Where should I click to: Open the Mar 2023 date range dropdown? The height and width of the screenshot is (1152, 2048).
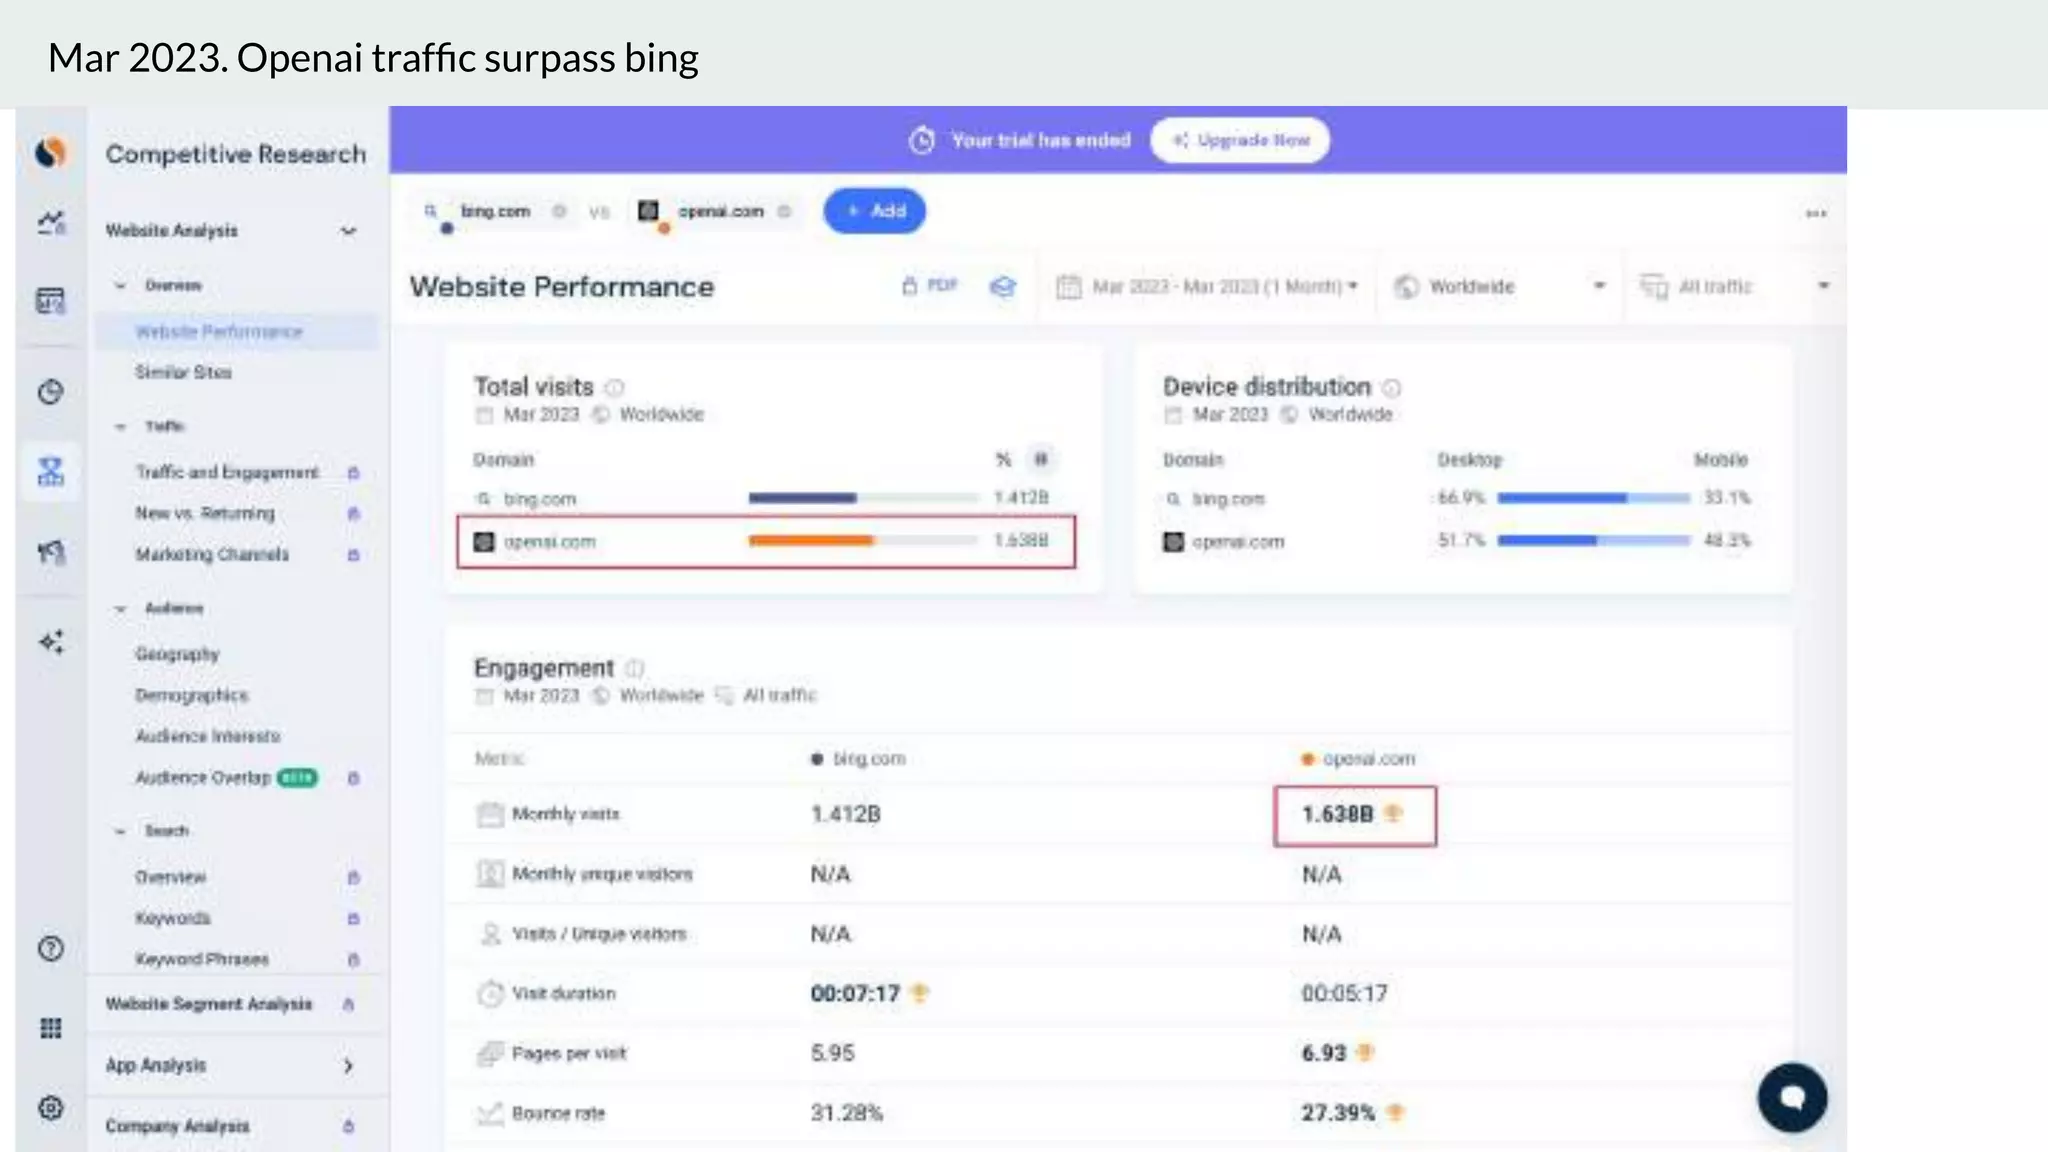1207,287
